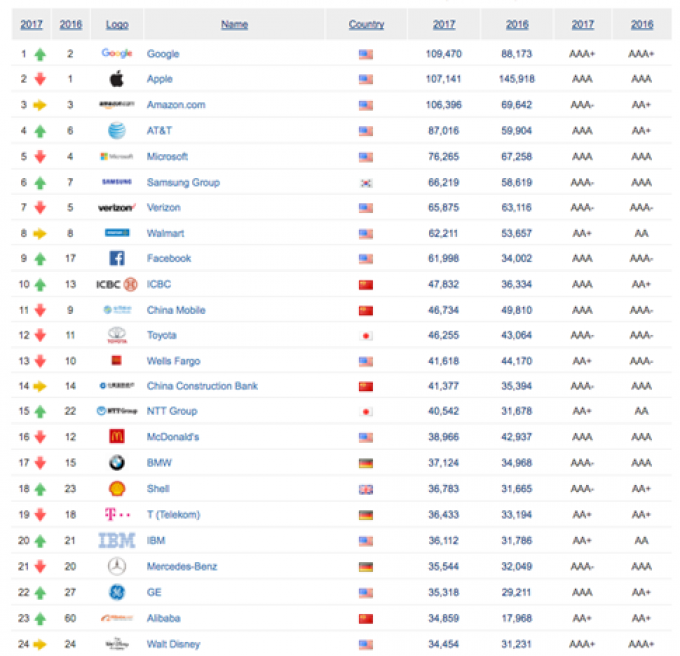Click the BMW logo icon

[117, 463]
